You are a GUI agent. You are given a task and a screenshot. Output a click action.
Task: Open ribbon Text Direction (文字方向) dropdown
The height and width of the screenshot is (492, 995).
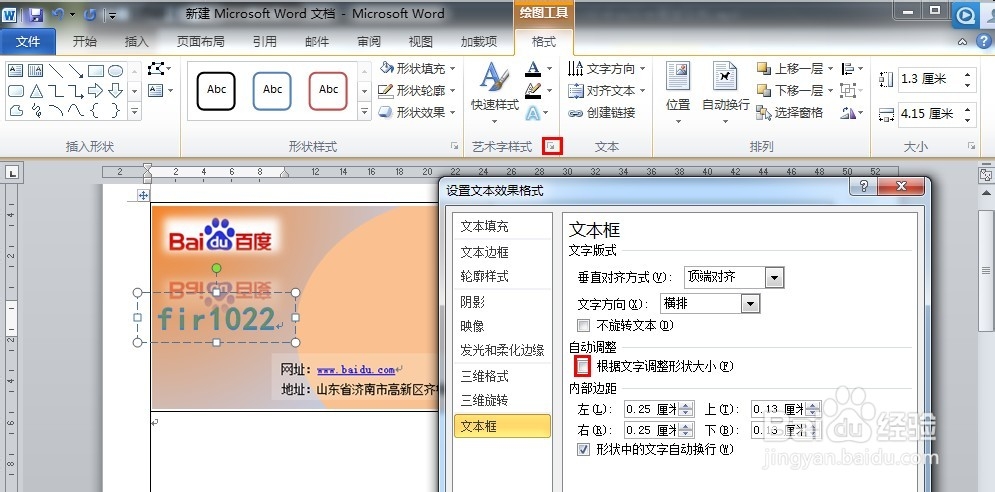pos(607,69)
